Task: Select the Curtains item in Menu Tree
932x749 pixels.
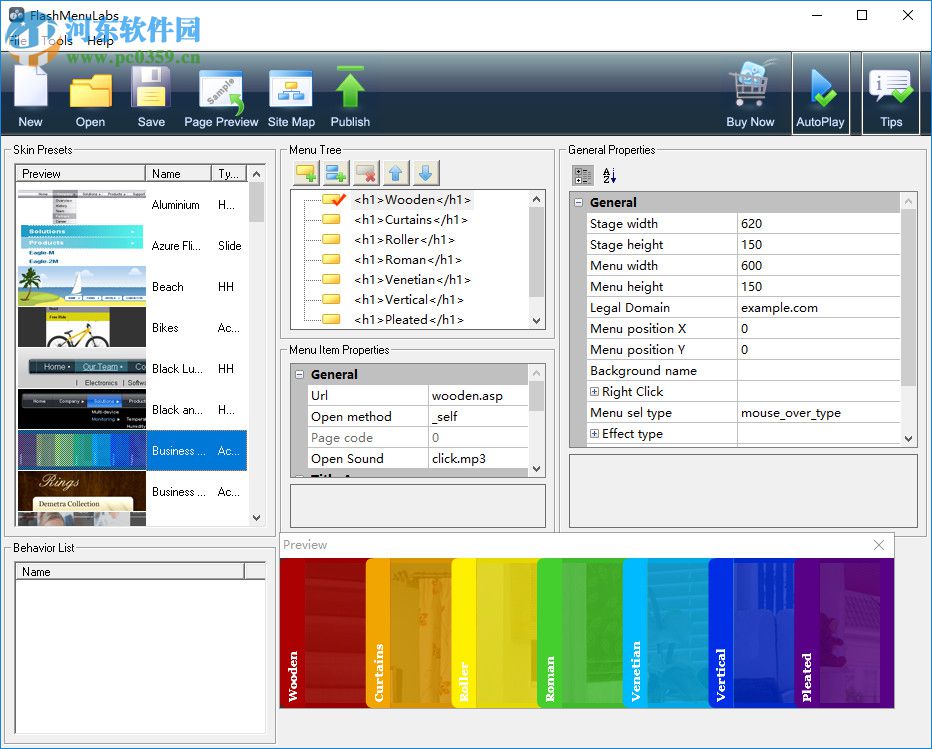Action: click(410, 220)
